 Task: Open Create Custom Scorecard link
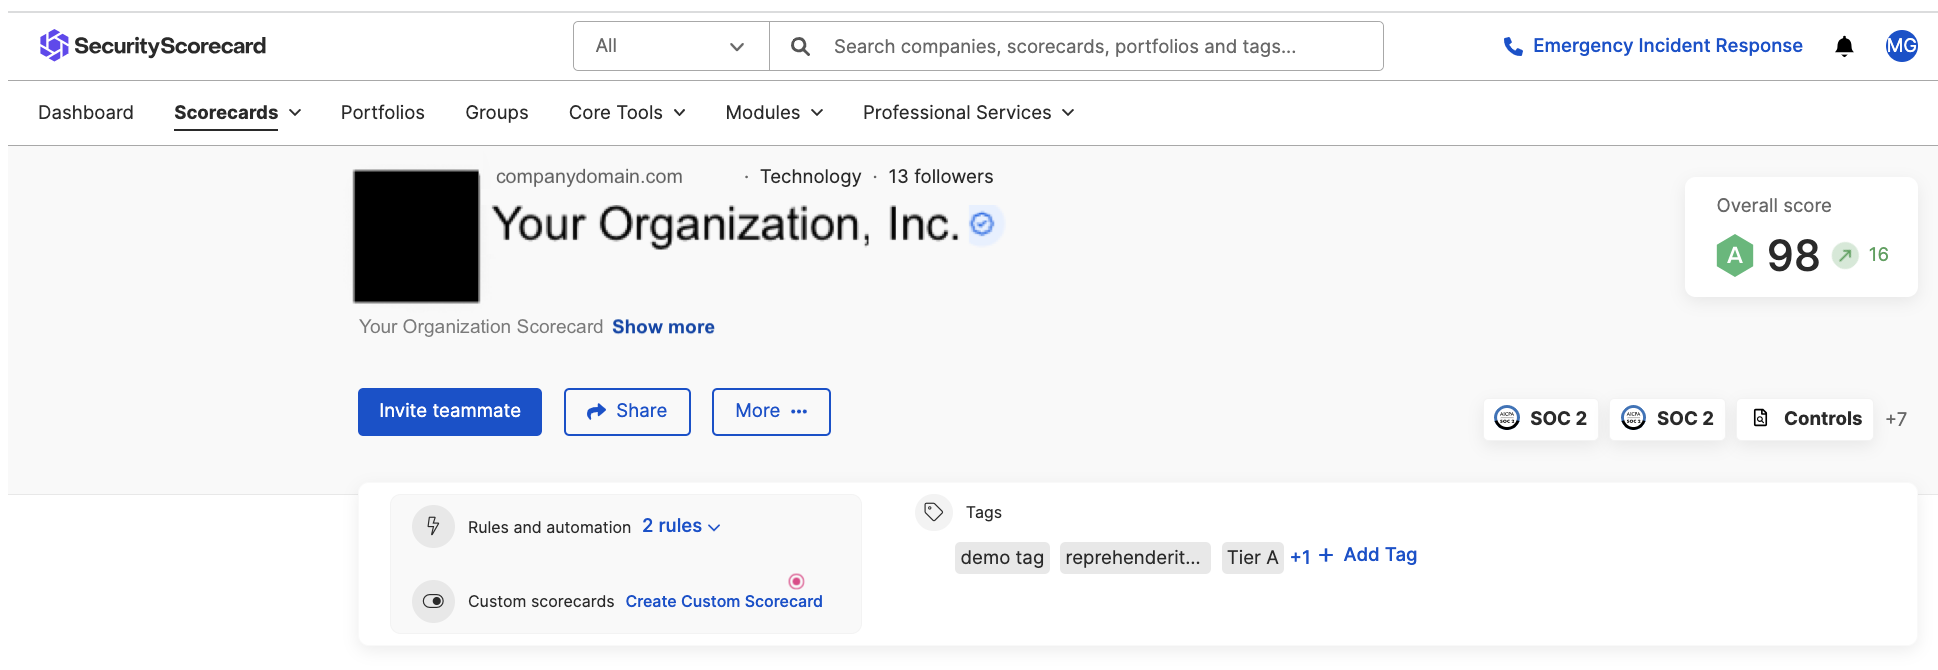tap(724, 601)
